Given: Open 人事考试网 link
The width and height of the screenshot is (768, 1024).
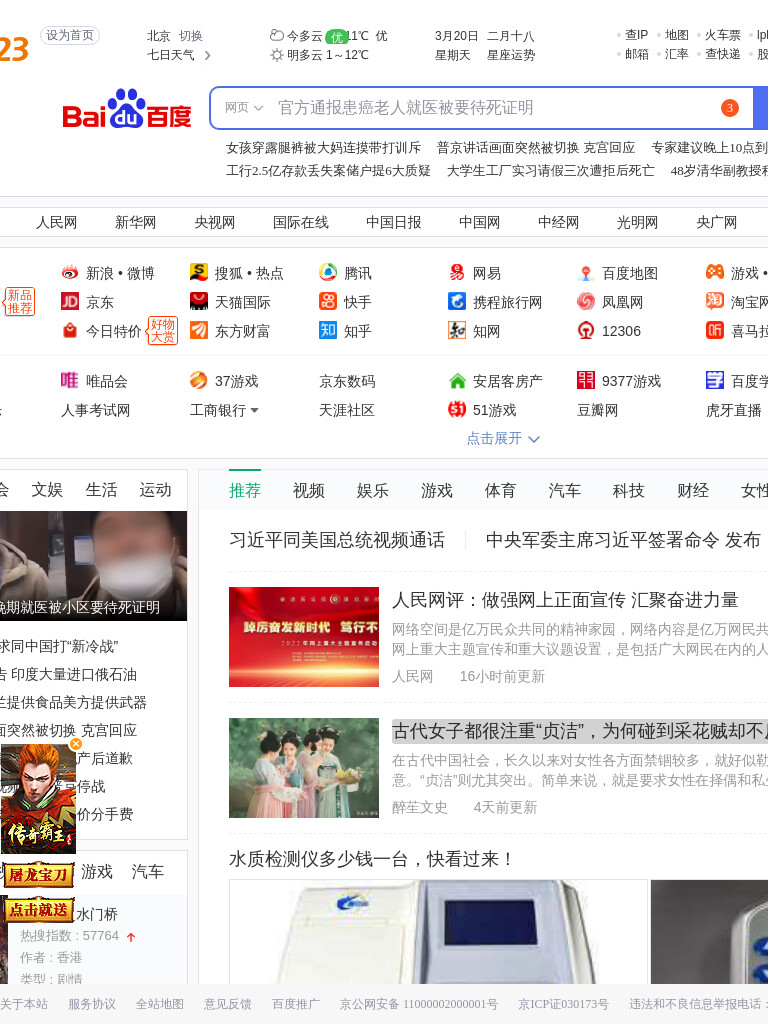Looking at the screenshot, I should [95, 410].
